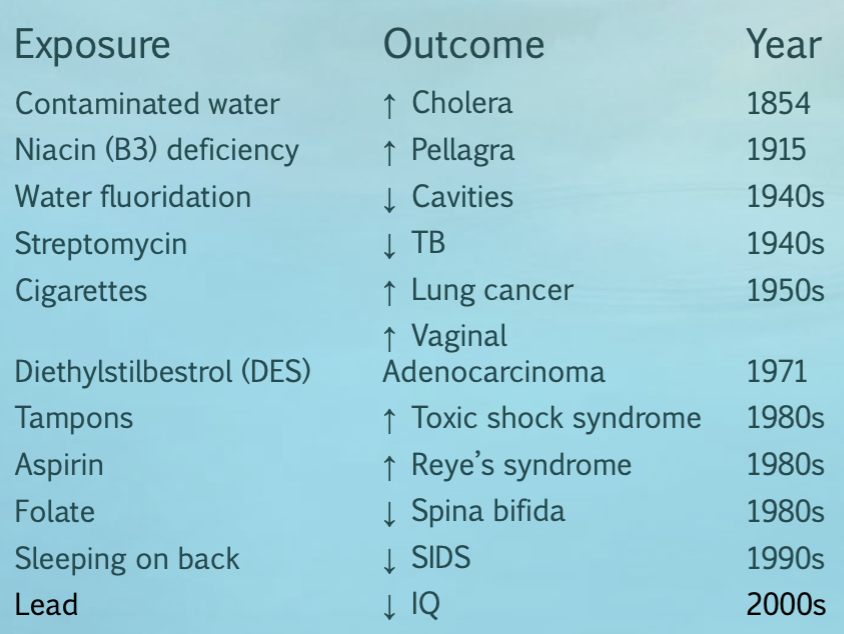Select Niacin (B3) deficiency entry
Image resolution: width=844 pixels, height=634 pixels.
tap(156, 150)
